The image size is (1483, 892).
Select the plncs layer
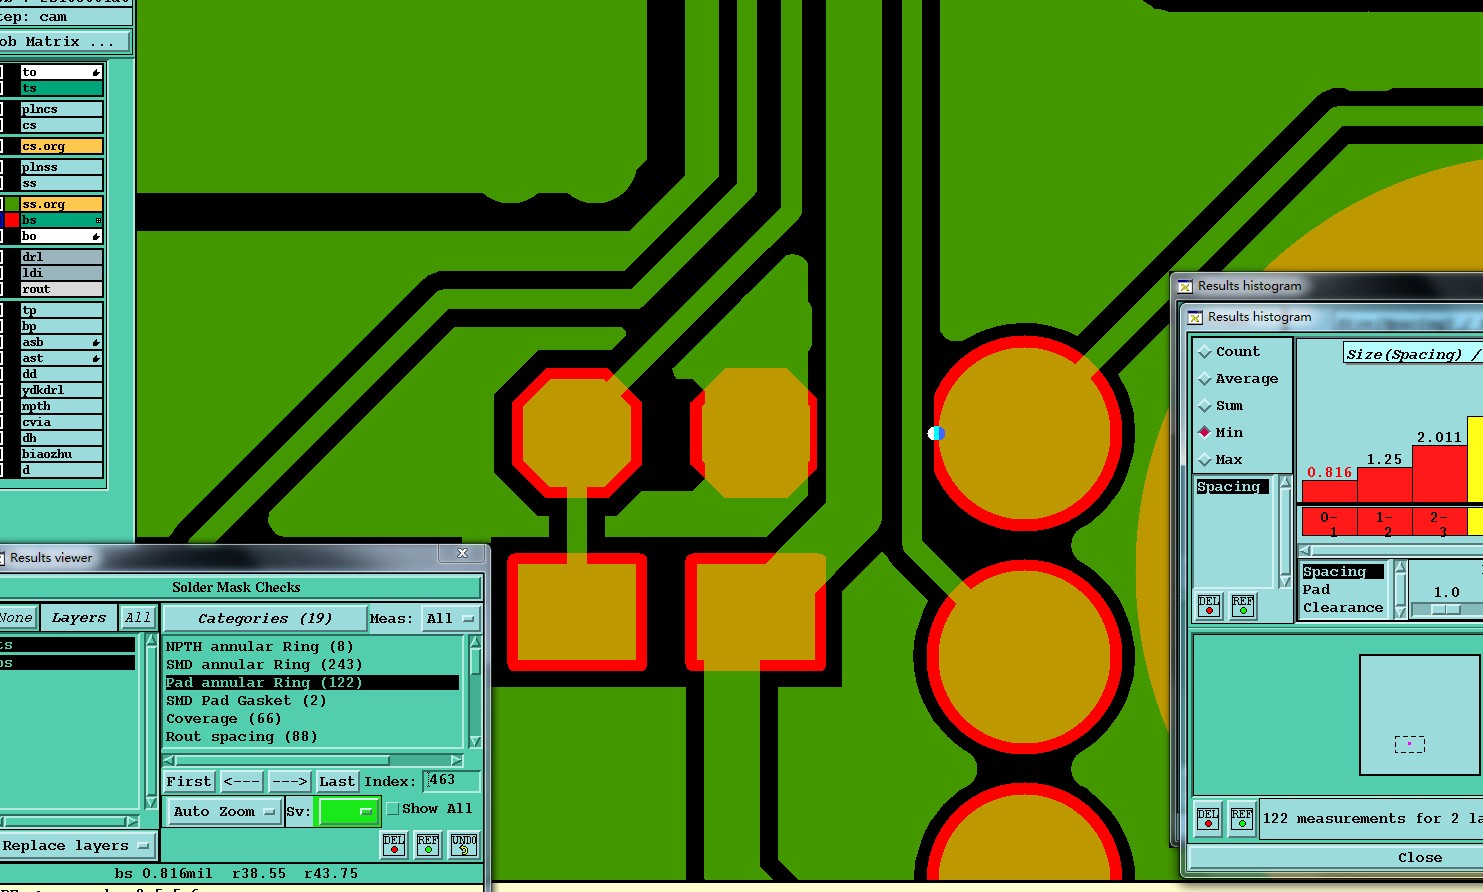click(x=61, y=109)
